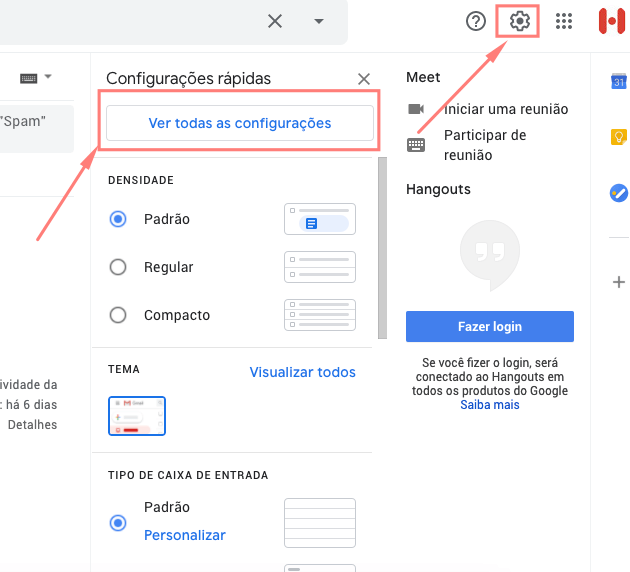Open Google Tasks side panel icon

coord(619,193)
